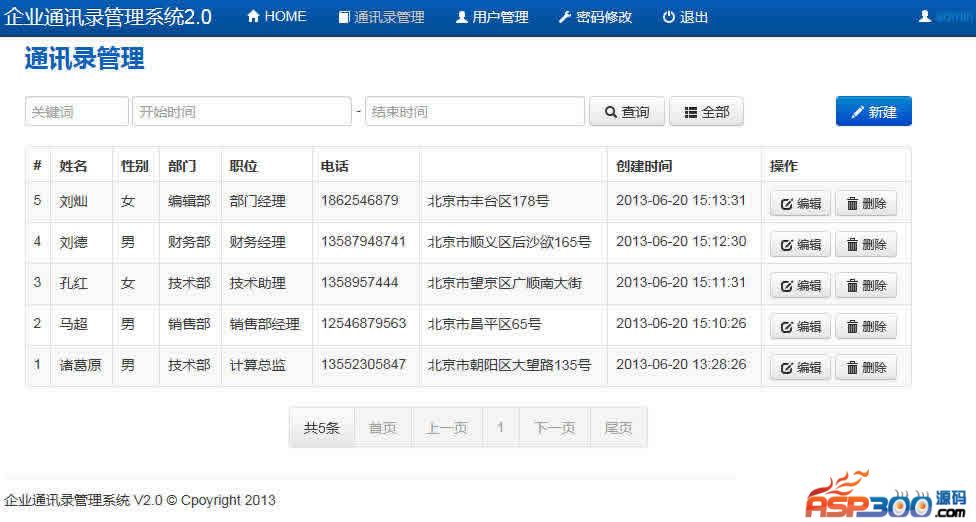Click the 姓名 column header
The width and height of the screenshot is (976, 522).
point(73,166)
